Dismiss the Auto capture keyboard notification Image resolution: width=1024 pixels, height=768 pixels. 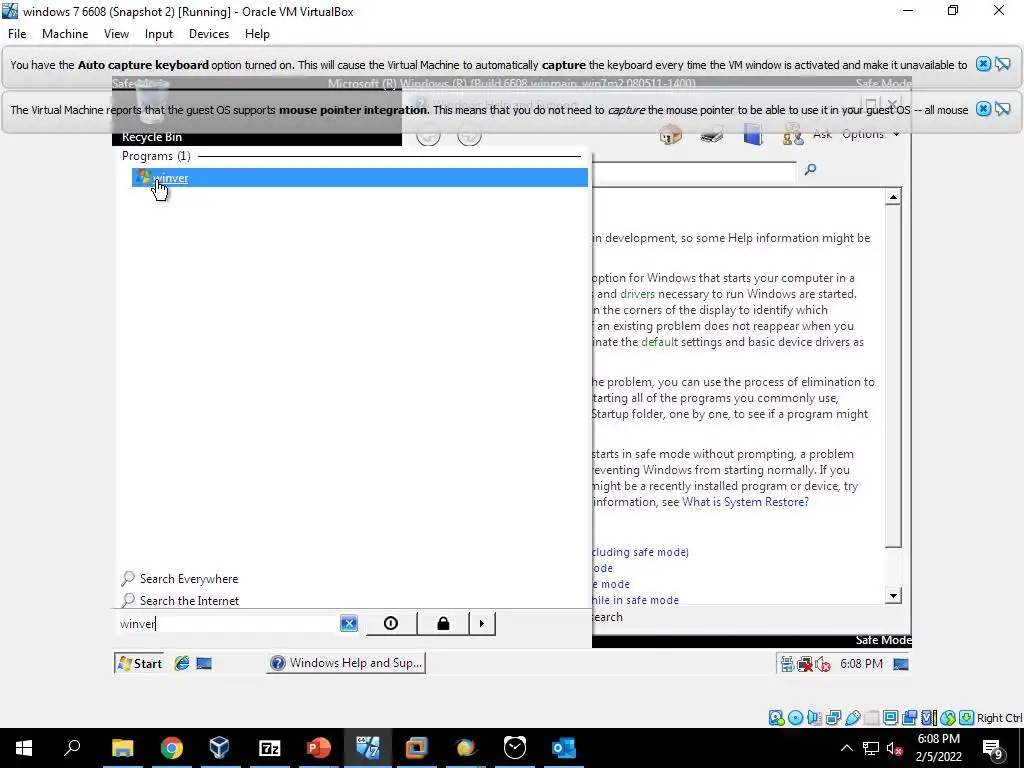[983, 64]
